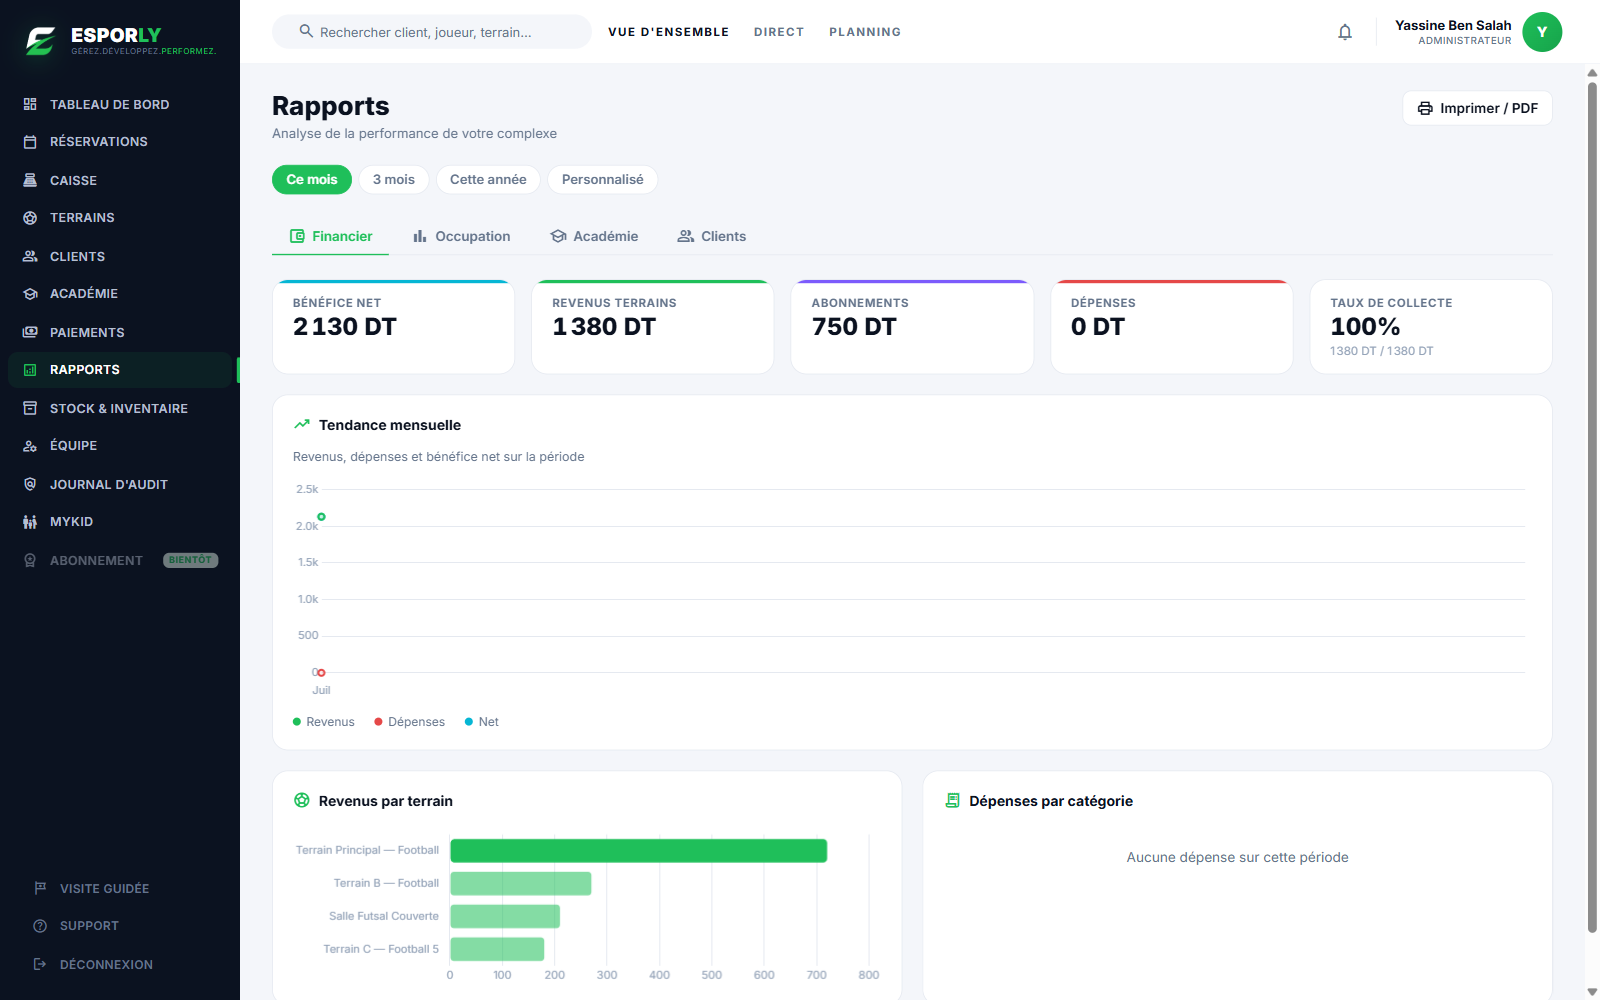Switch to the Financier tab
This screenshot has height=1000, width=1600.
[331, 236]
